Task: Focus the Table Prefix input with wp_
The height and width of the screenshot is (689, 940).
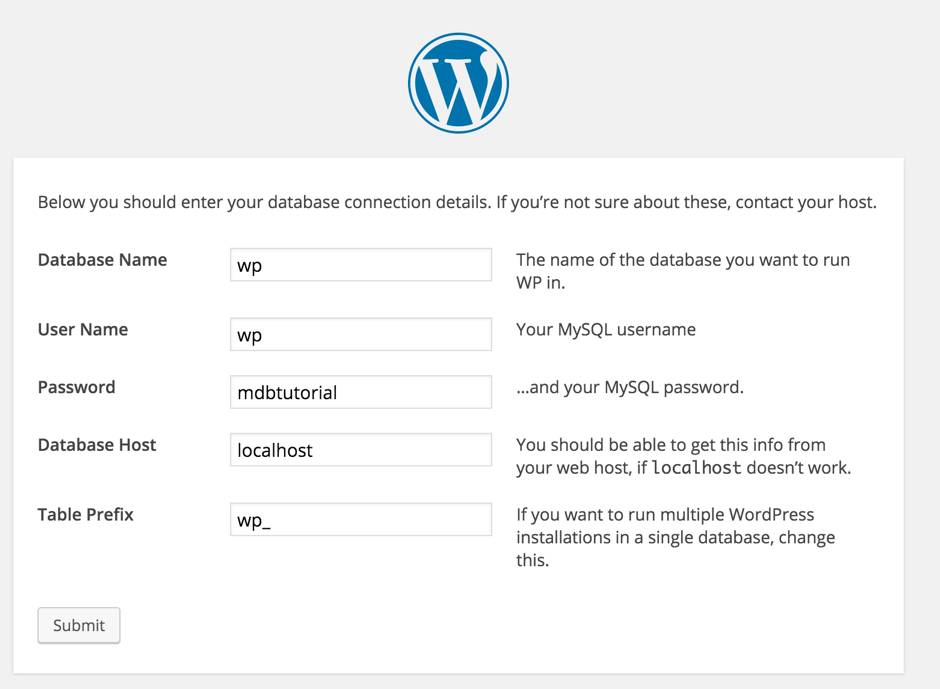Action: (x=360, y=520)
